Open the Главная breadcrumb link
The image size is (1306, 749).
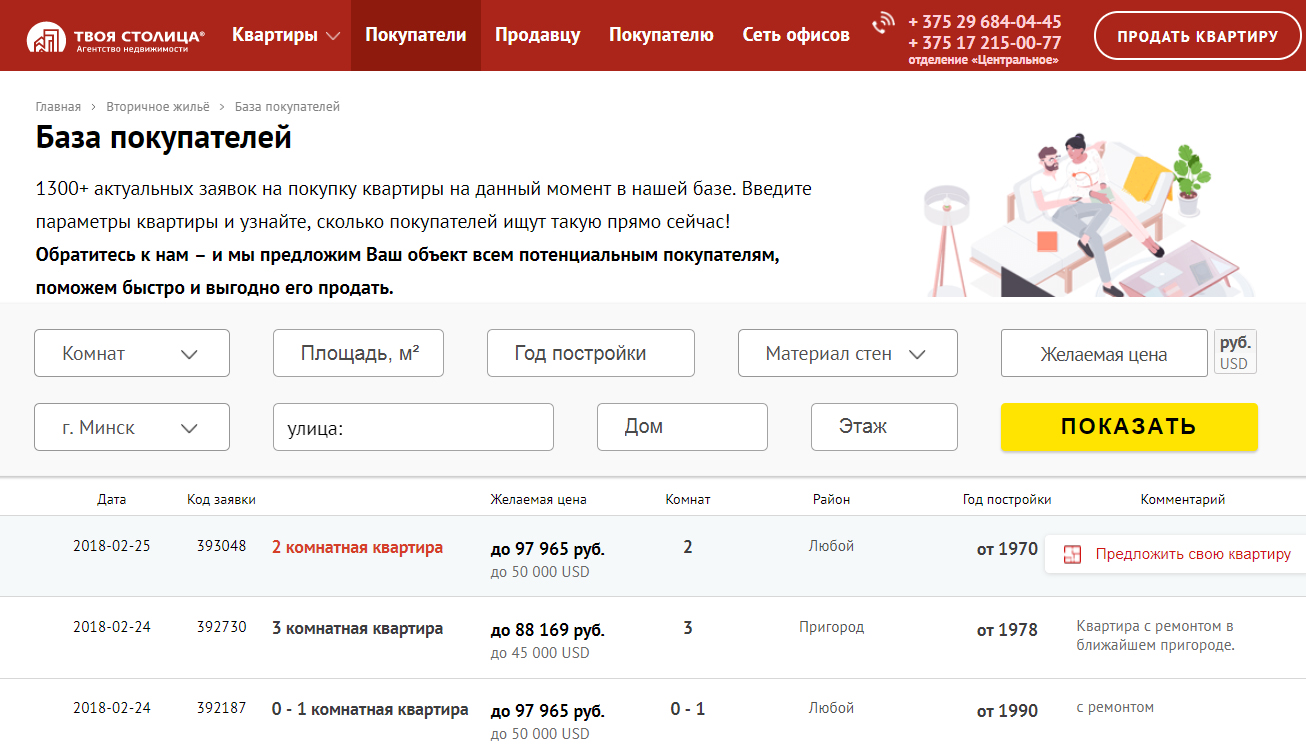click(x=58, y=107)
